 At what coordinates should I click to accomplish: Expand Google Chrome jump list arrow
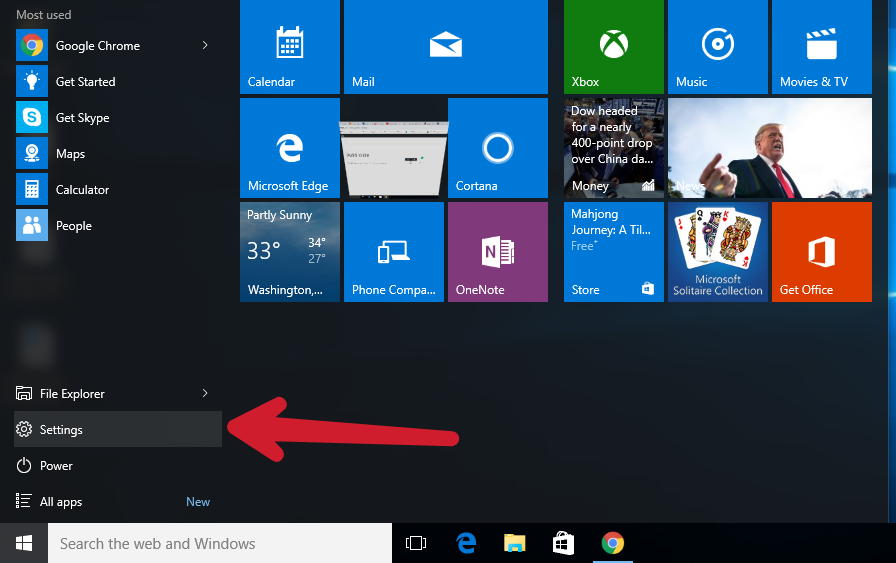[205, 45]
